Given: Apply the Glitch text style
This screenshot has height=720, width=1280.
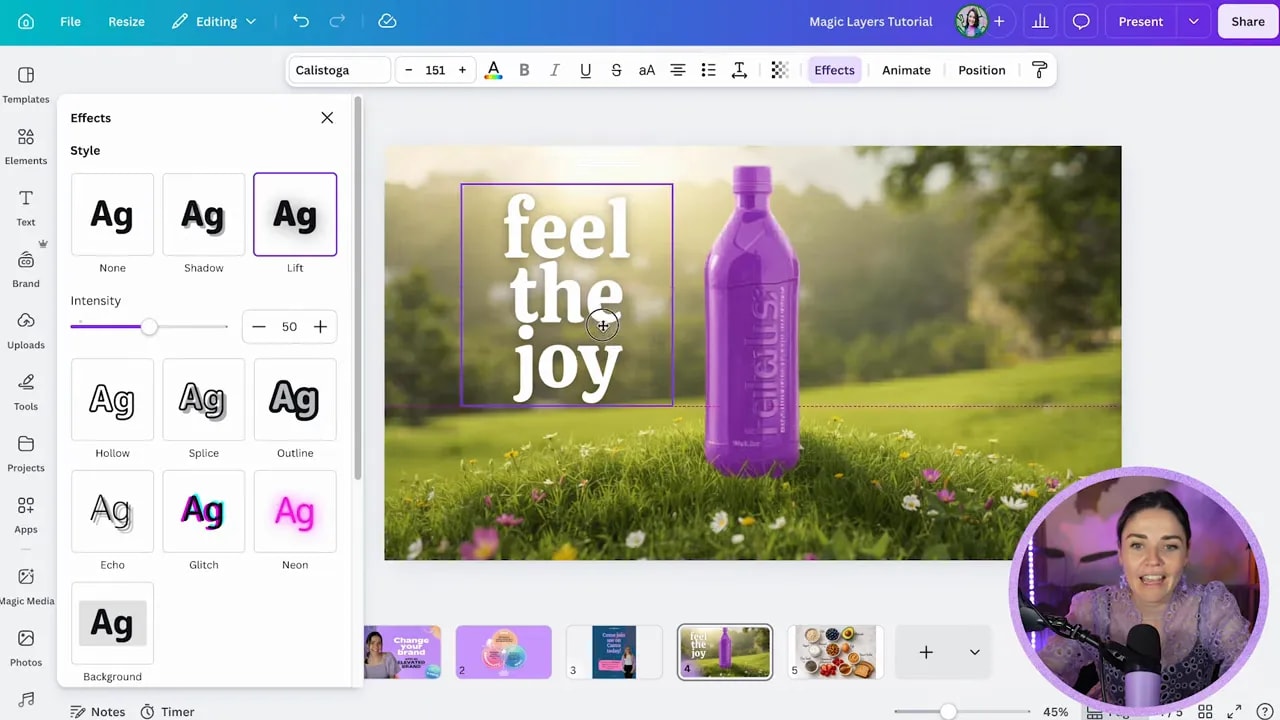Looking at the screenshot, I should point(203,511).
